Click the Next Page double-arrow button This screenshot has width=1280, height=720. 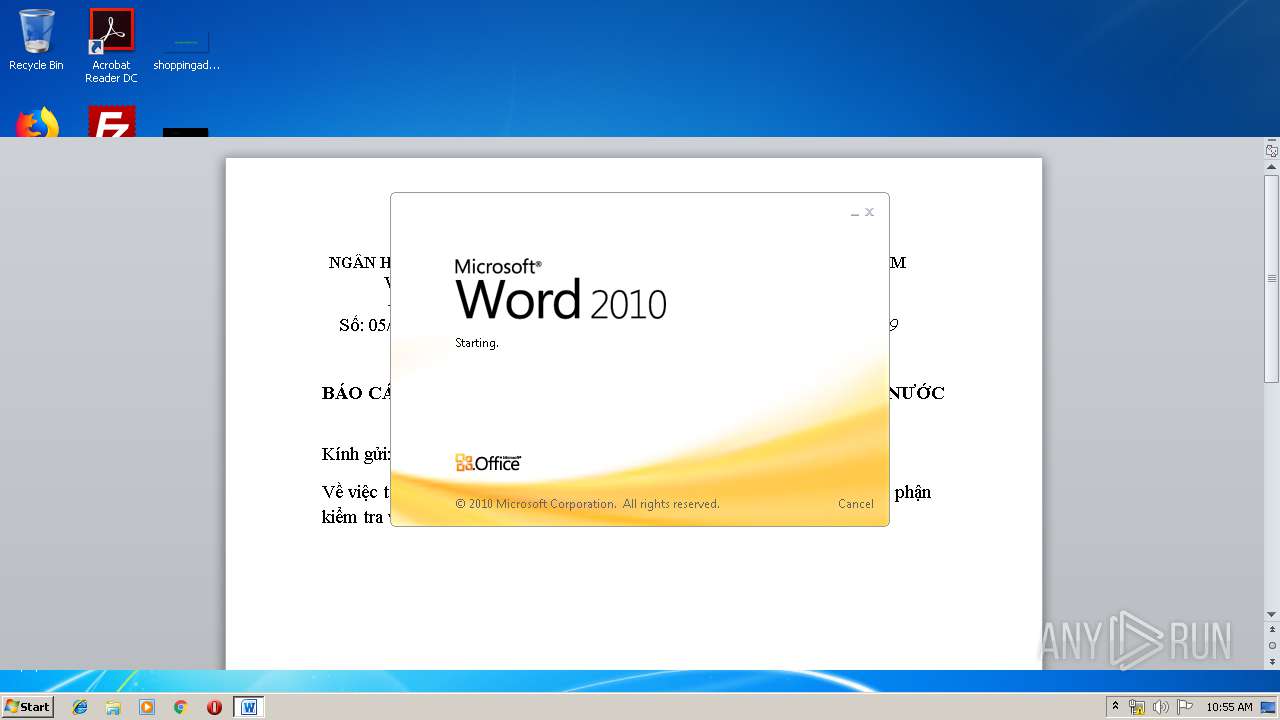coord(1272,661)
